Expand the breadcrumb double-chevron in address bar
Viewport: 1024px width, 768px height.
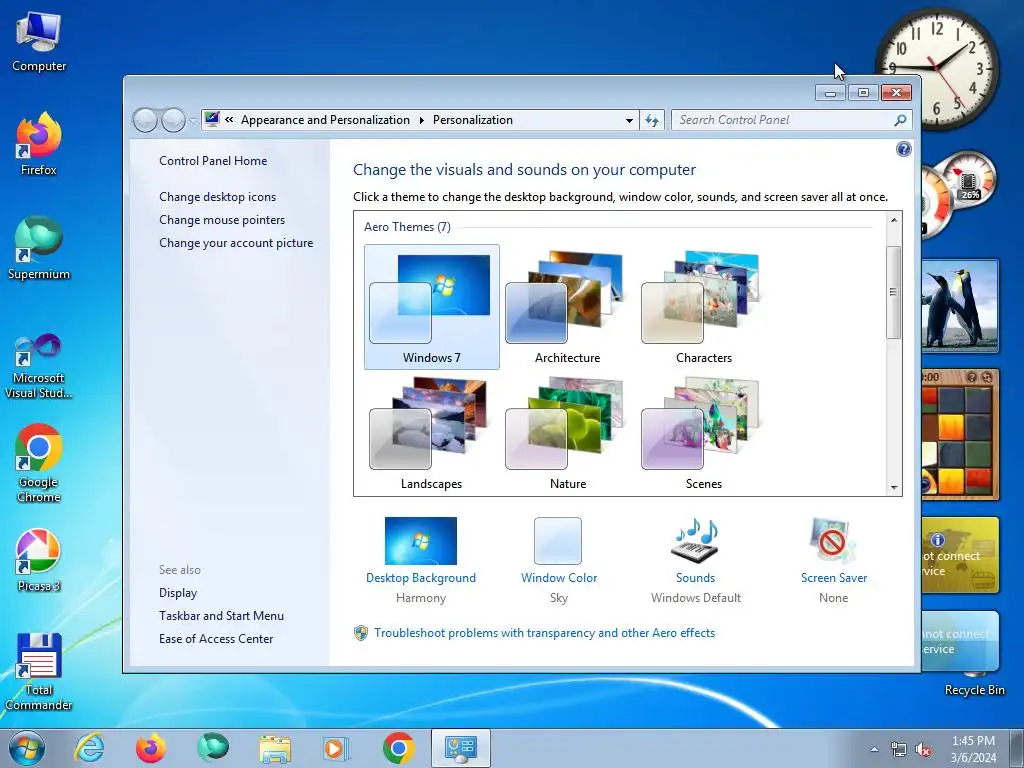229,120
